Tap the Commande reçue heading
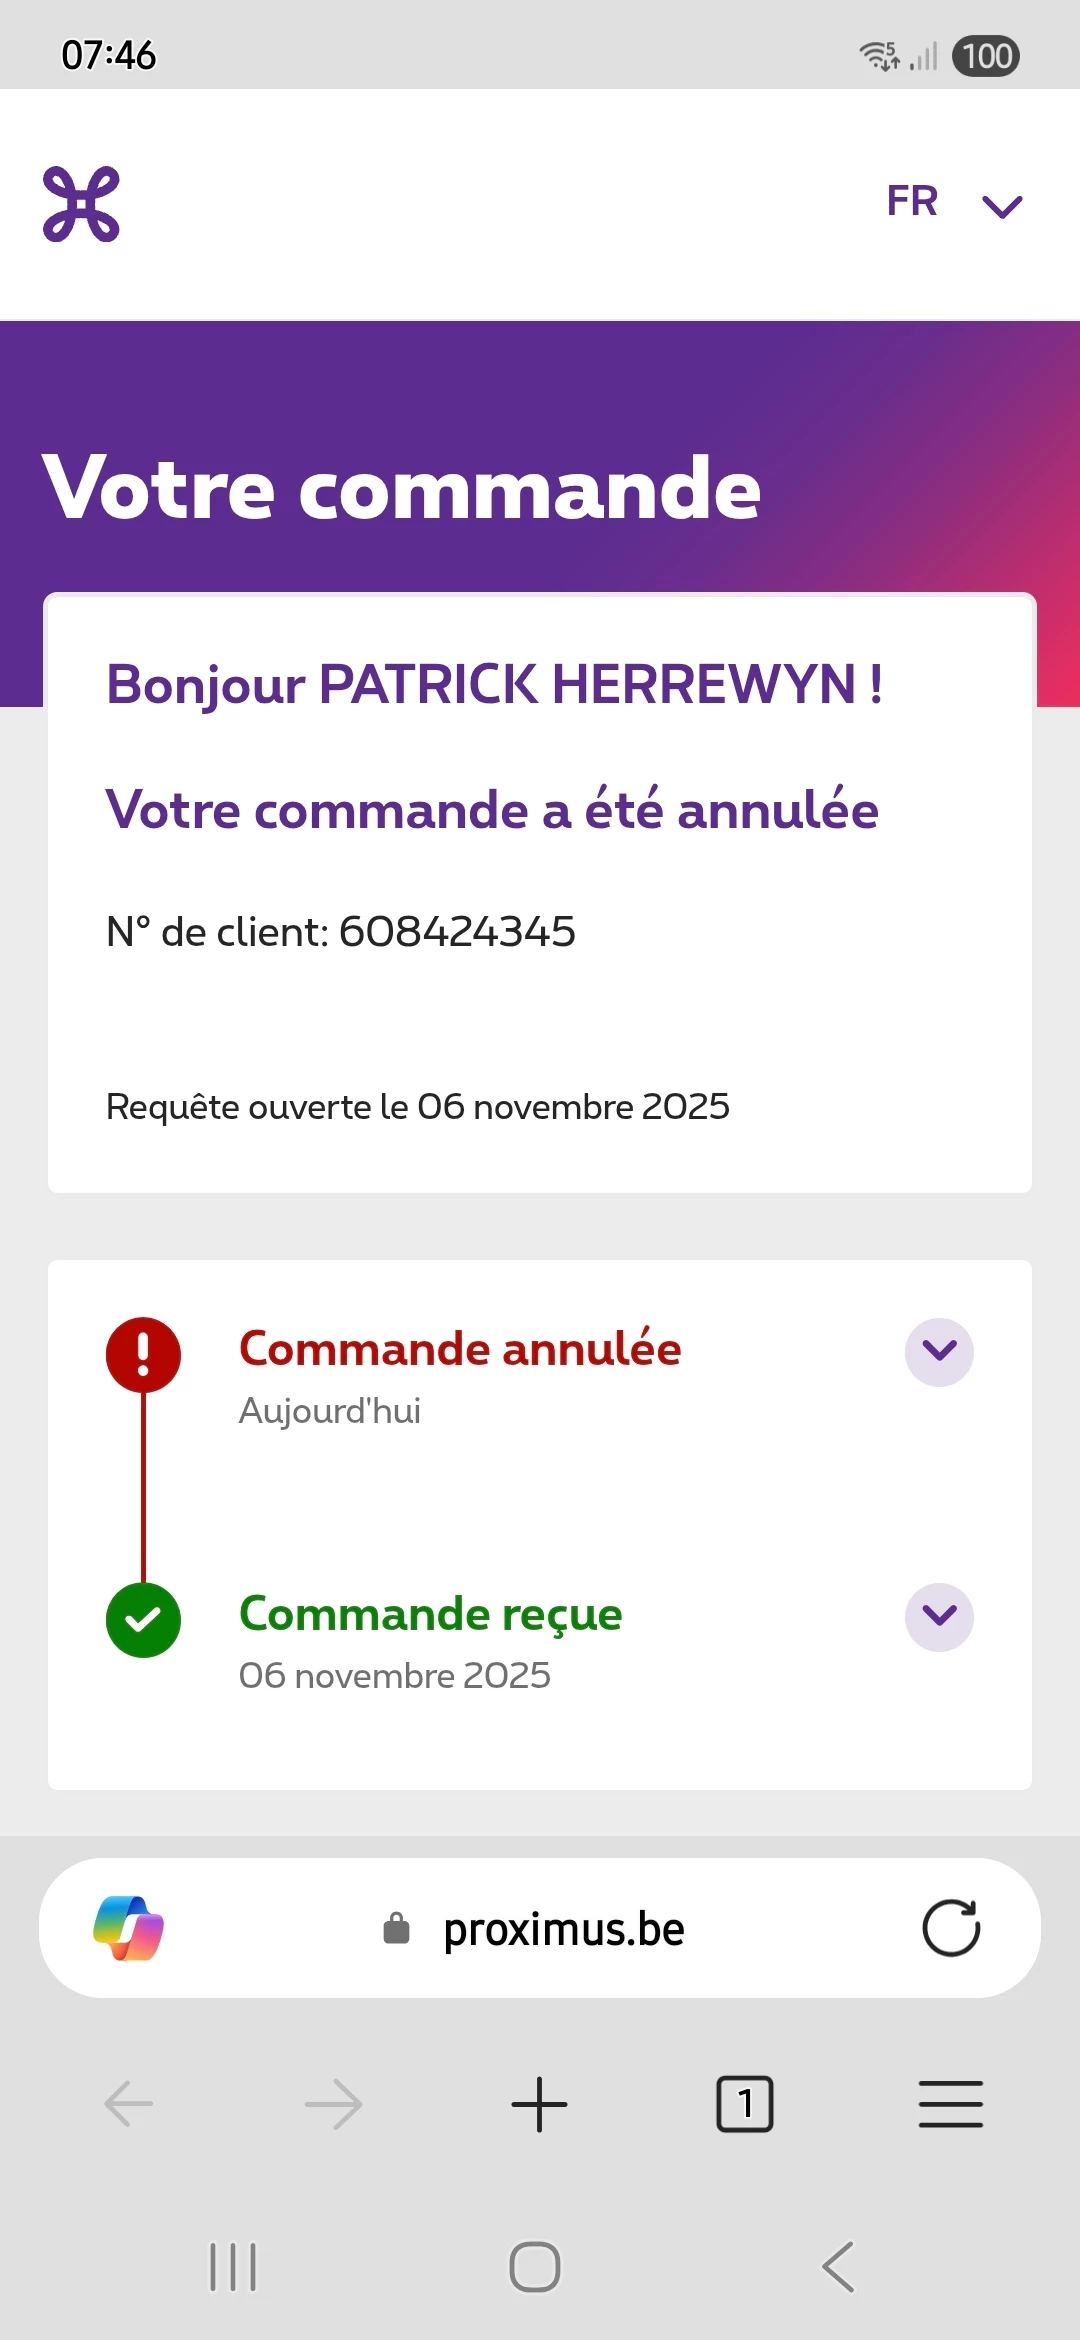The height and width of the screenshot is (2340, 1080). click(x=430, y=1614)
